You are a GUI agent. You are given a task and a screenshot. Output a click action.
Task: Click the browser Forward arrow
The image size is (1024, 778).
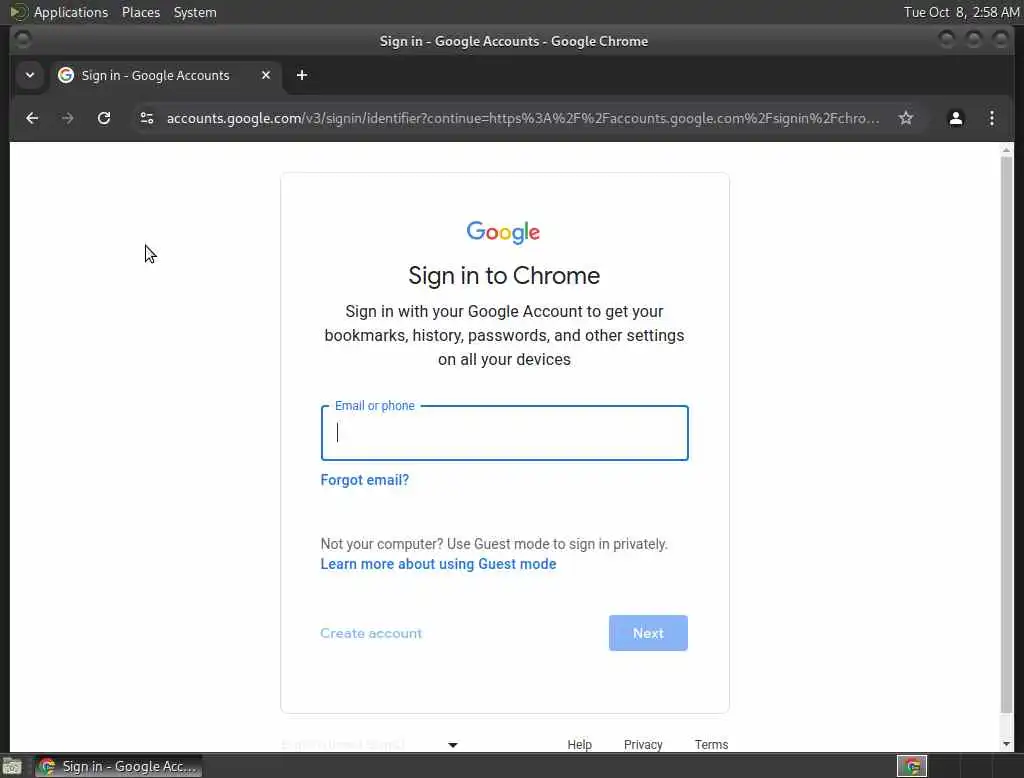coord(67,118)
